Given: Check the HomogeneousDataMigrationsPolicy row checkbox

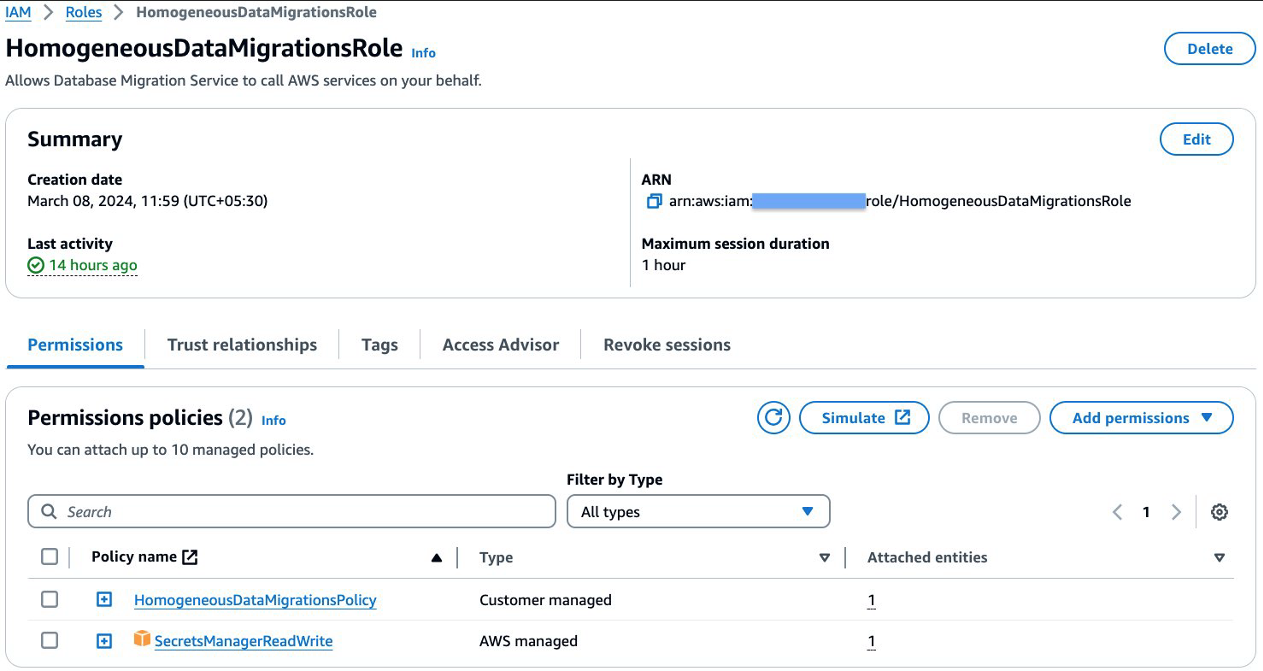Looking at the screenshot, I should point(49,600).
